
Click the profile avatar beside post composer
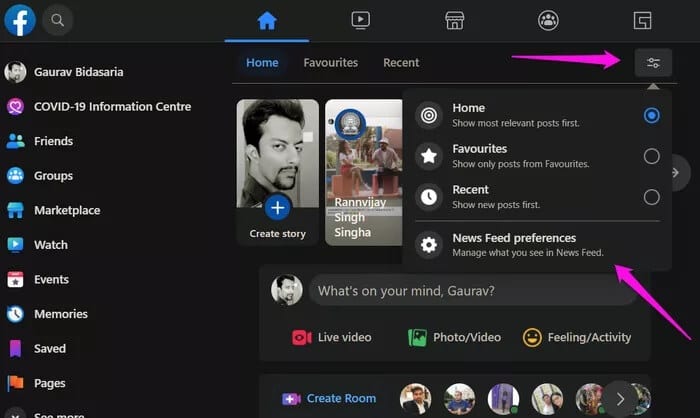pyautogui.click(x=287, y=290)
